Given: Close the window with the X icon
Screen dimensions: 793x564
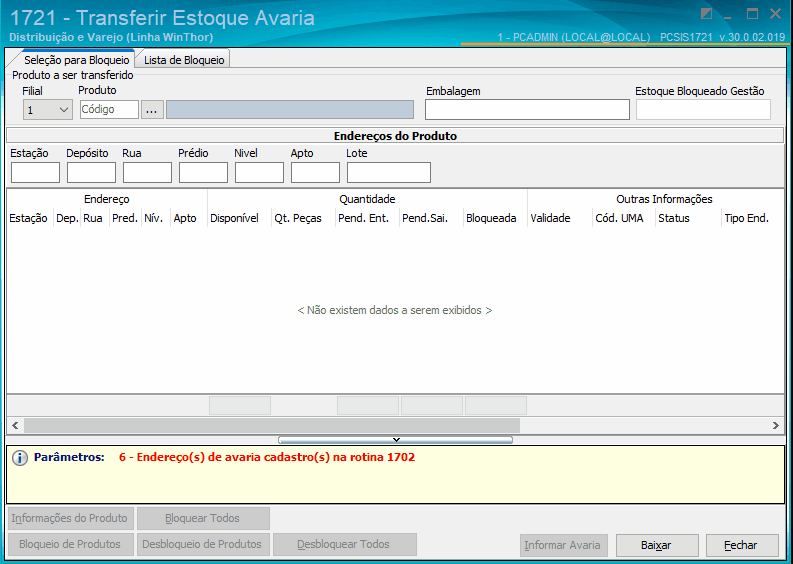Looking at the screenshot, I should pyautogui.click(x=775, y=14).
